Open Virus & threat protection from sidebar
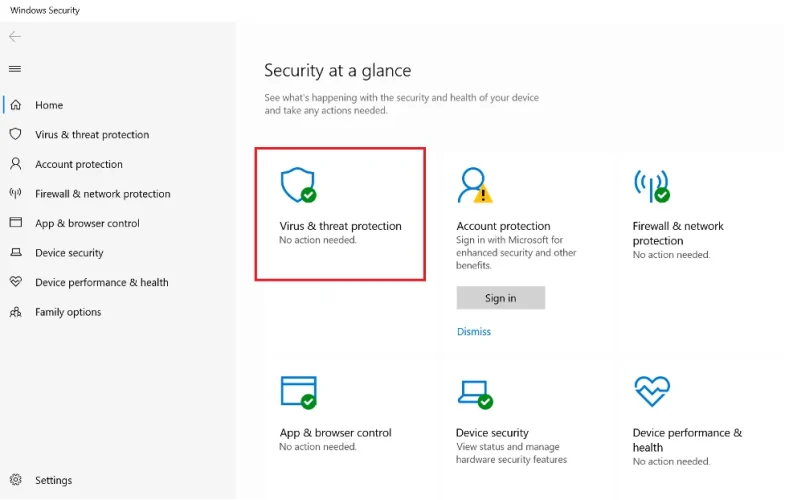This screenshot has height=500, width=785. click(x=91, y=135)
